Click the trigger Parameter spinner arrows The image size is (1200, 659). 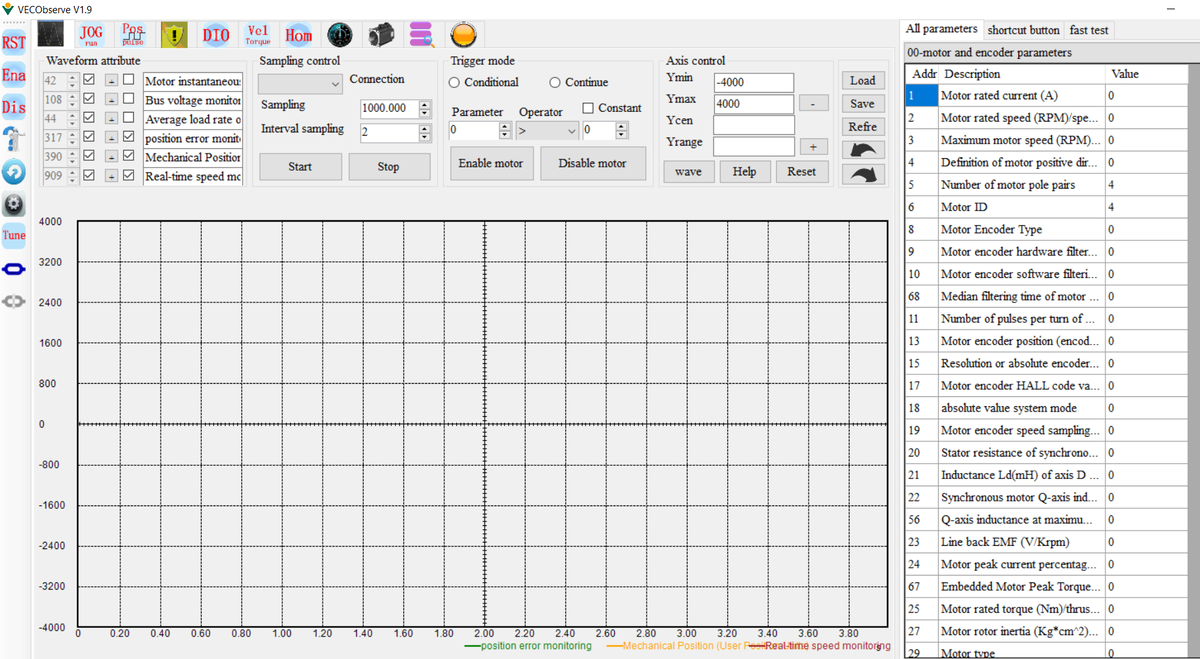pos(504,130)
